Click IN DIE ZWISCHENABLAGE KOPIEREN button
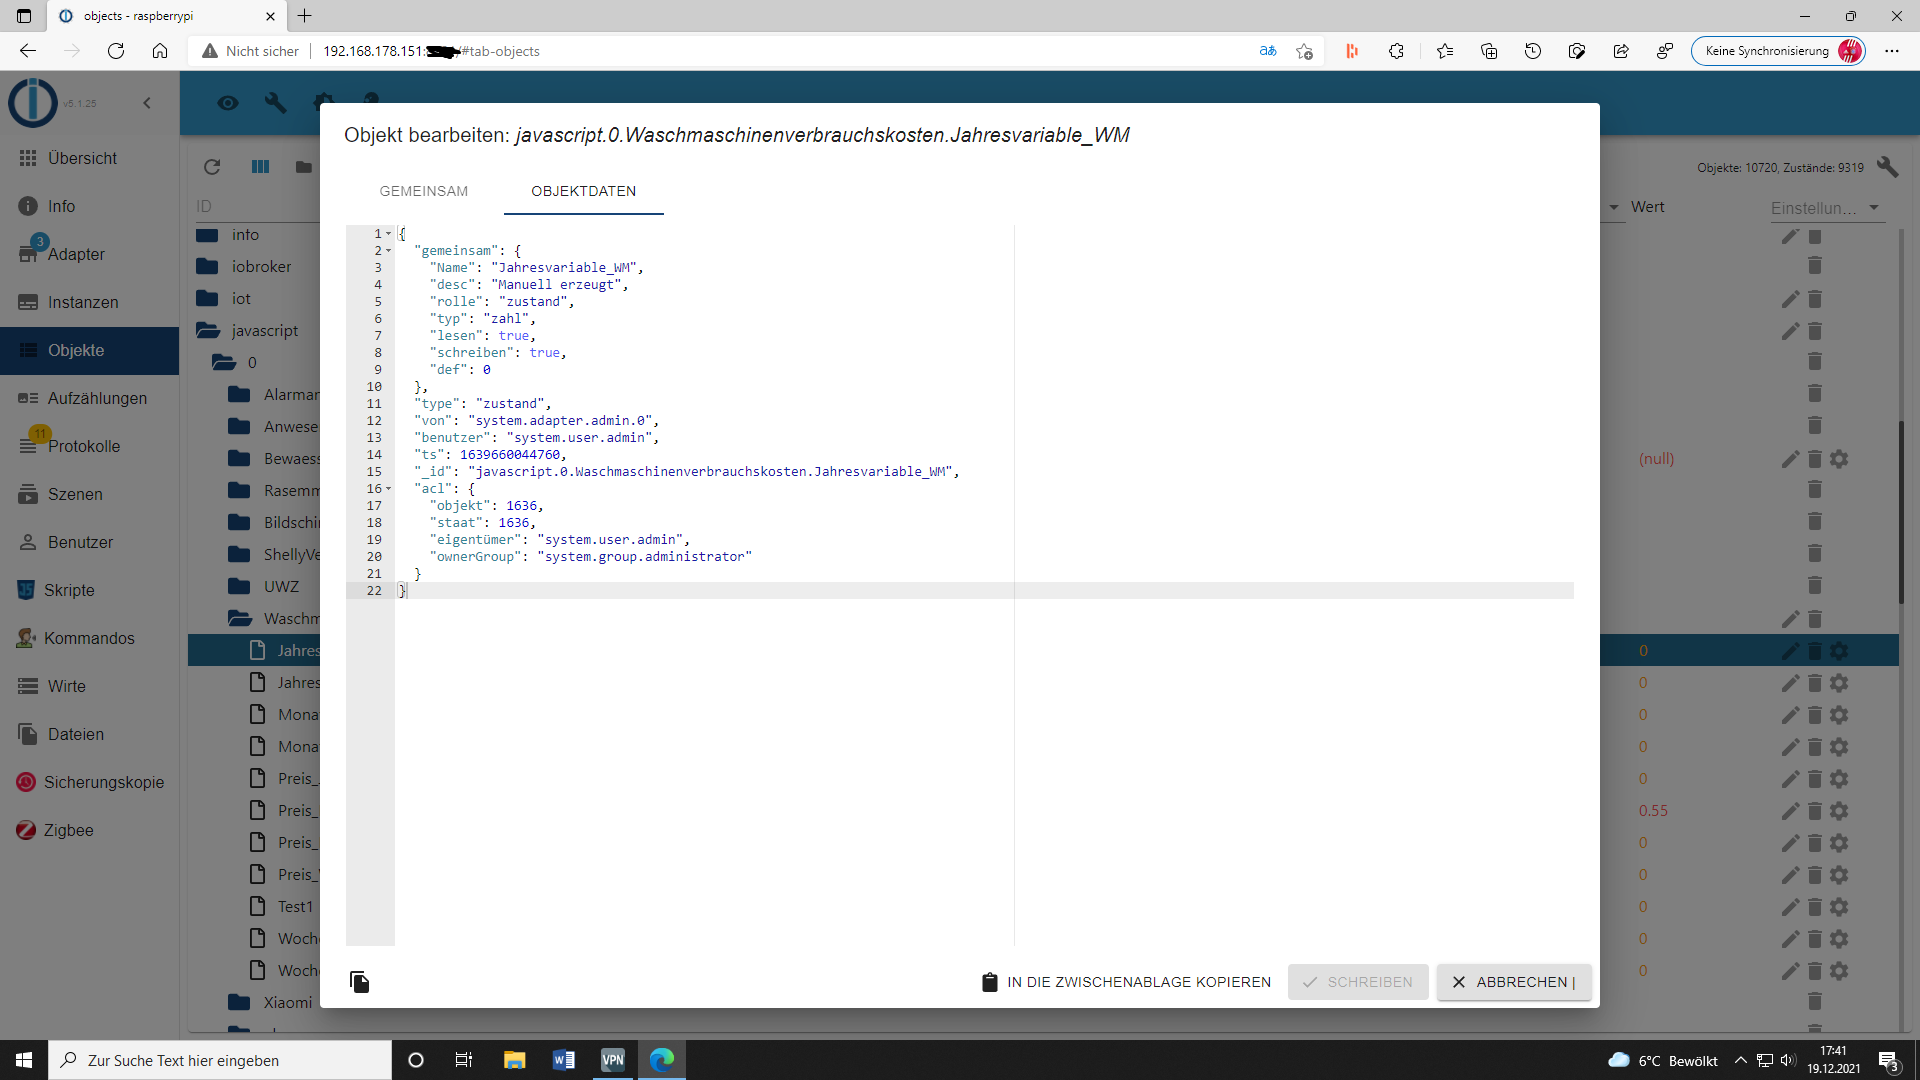This screenshot has width=1920, height=1080. click(x=1126, y=982)
